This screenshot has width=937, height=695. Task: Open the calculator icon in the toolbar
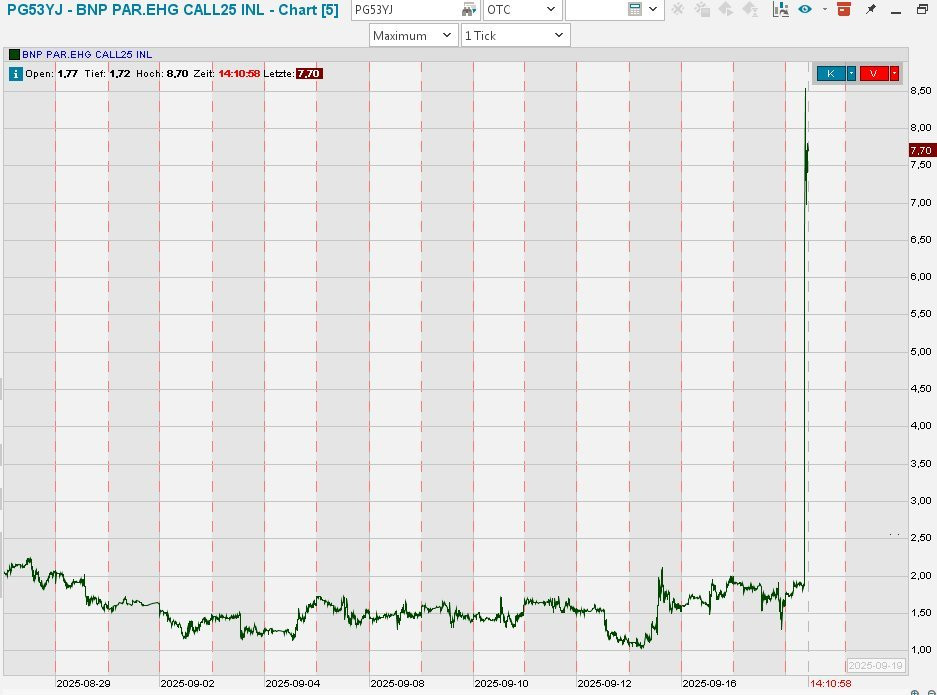point(634,10)
